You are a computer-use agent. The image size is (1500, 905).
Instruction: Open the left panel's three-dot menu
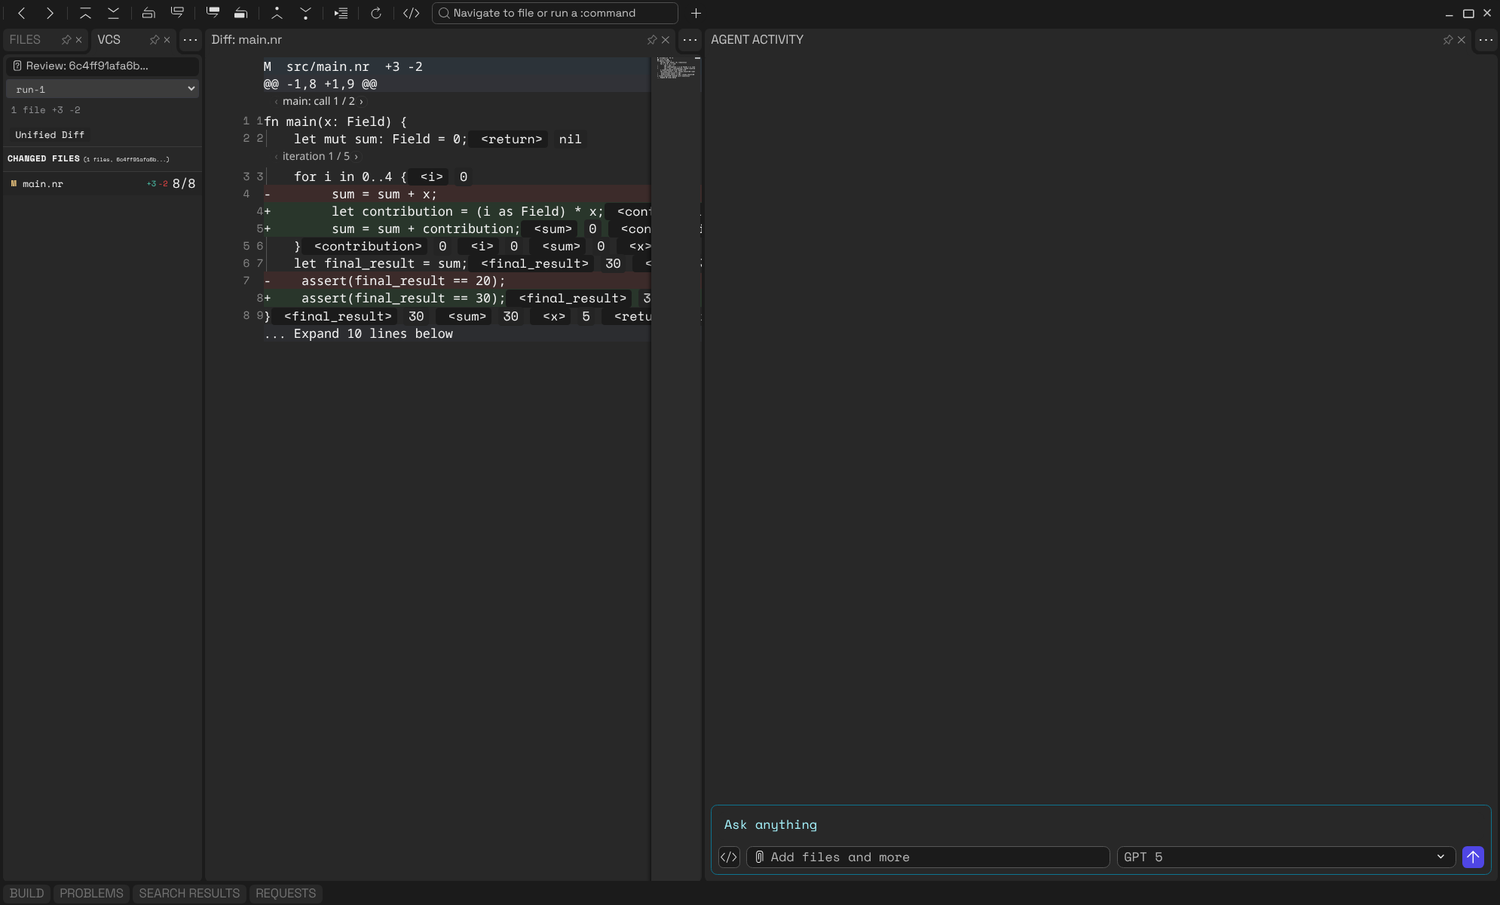tap(190, 40)
